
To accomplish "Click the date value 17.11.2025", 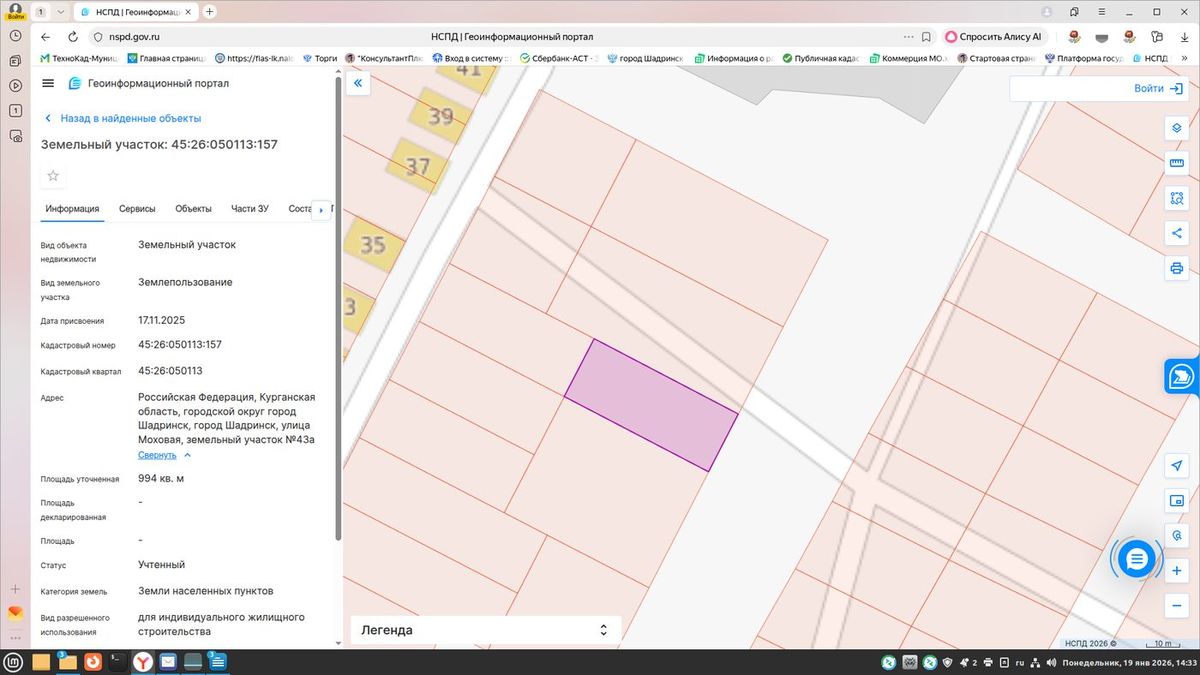I will (162, 320).
